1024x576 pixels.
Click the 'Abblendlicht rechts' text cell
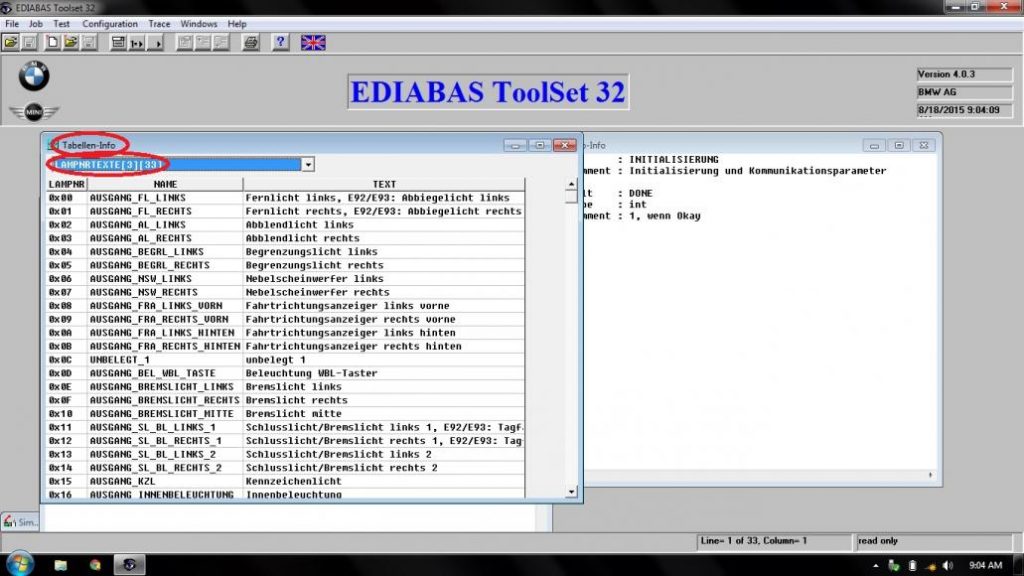point(384,238)
